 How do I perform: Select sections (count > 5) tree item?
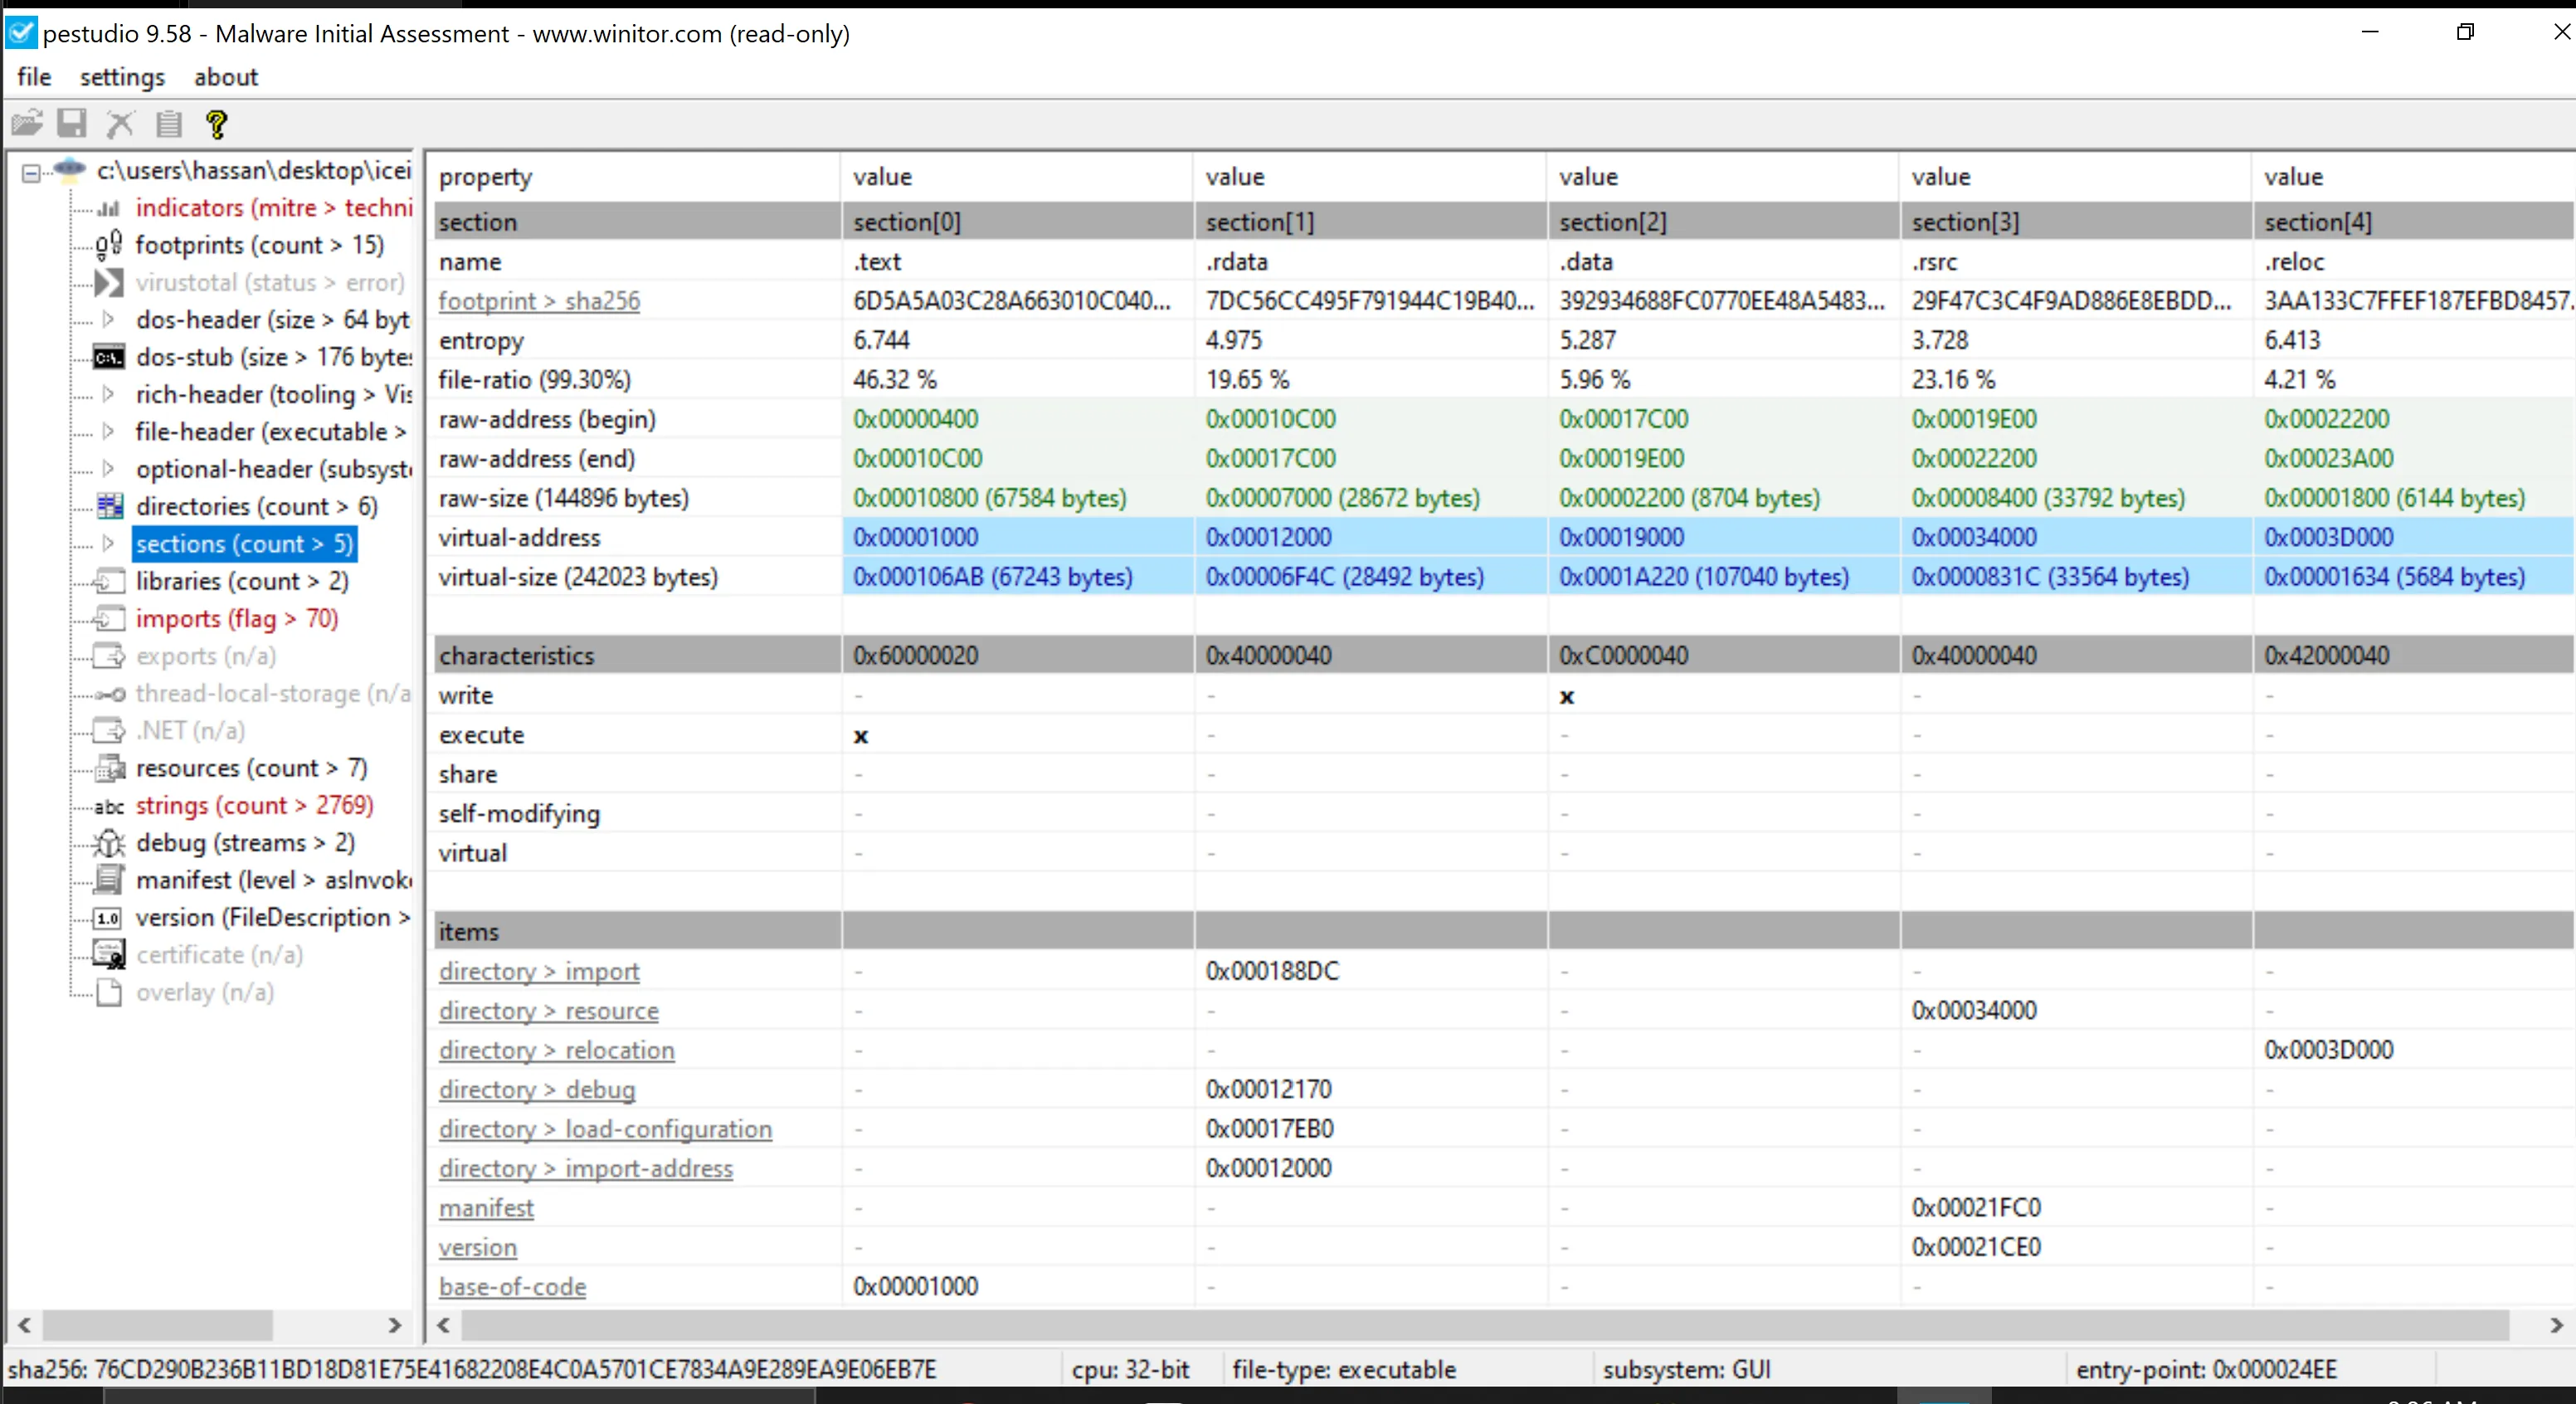coord(245,543)
